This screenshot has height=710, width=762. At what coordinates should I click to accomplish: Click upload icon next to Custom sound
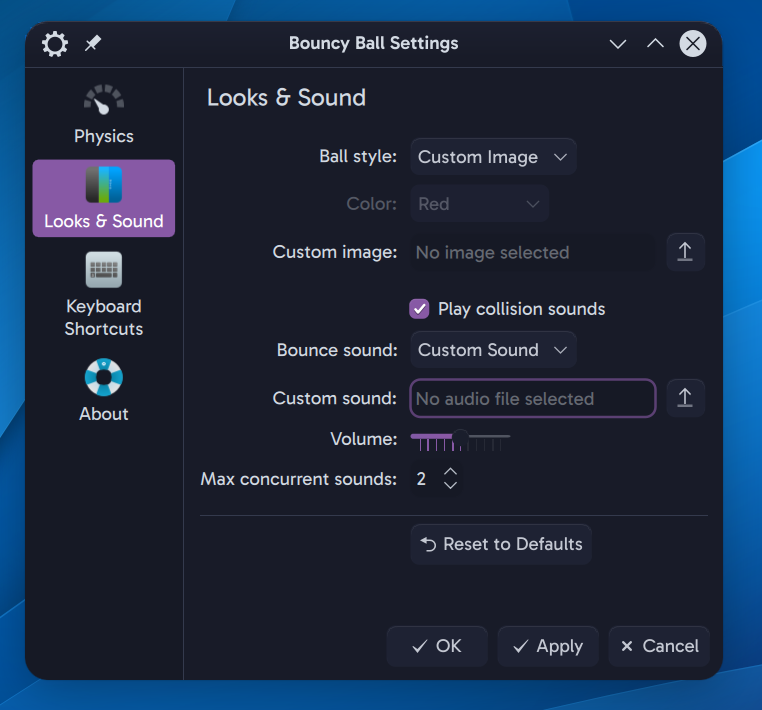tap(685, 398)
